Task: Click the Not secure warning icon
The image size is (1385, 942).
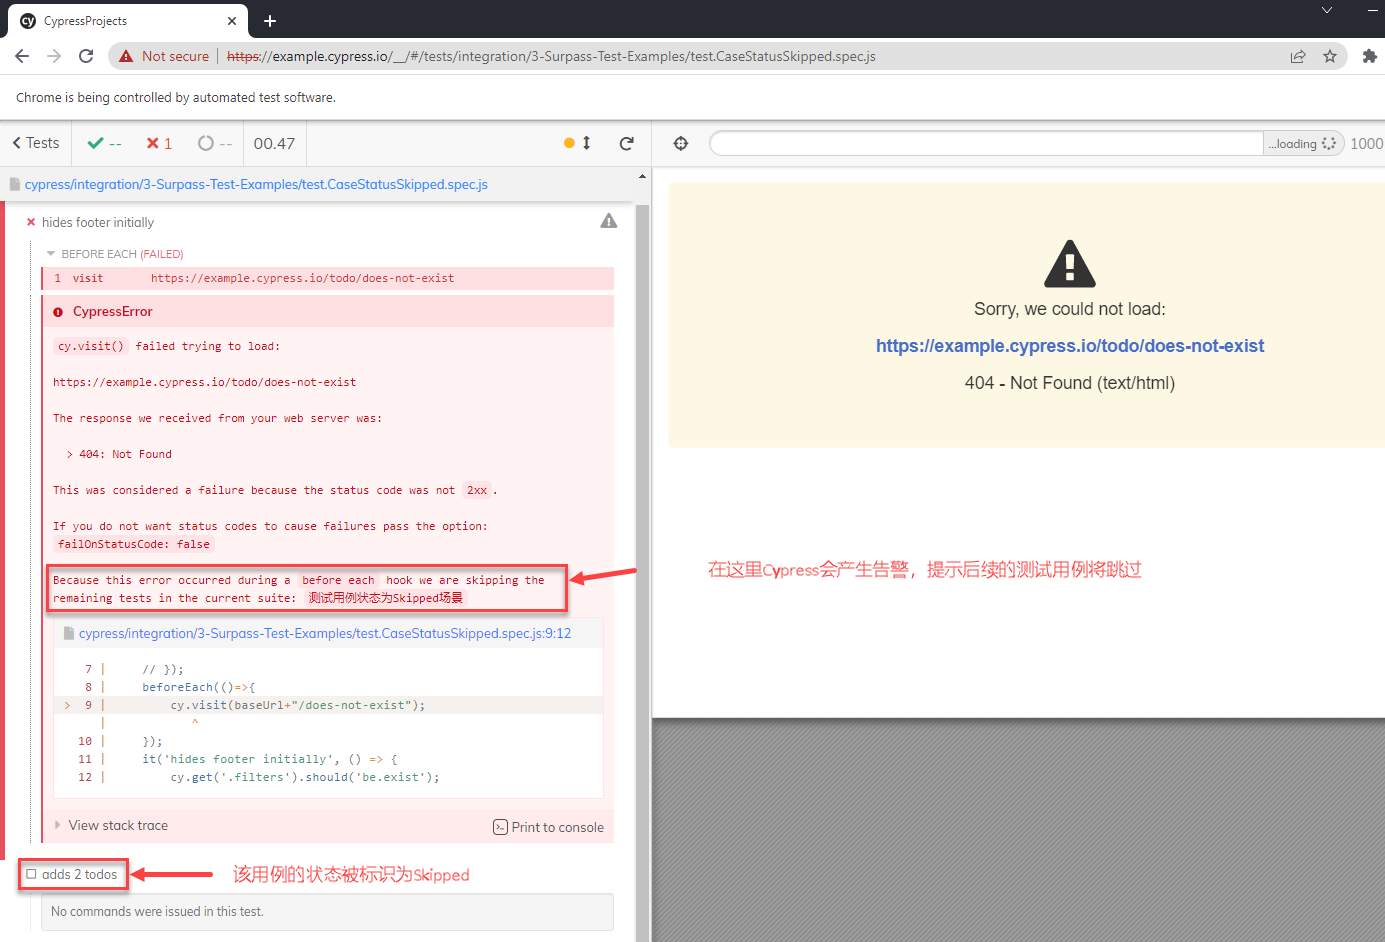Action: (x=126, y=56)
